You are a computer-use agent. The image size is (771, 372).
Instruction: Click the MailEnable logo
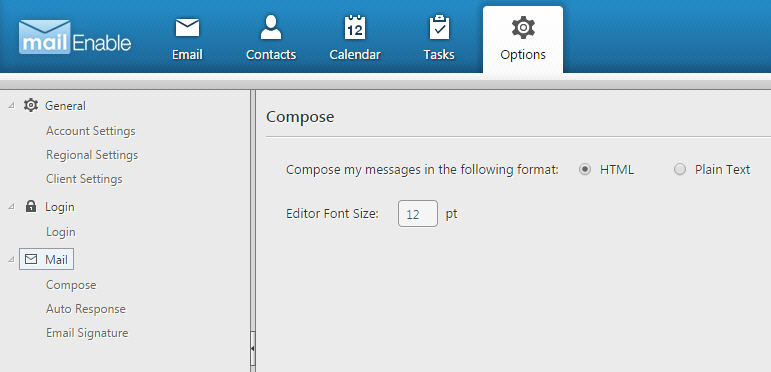(75, 37)
